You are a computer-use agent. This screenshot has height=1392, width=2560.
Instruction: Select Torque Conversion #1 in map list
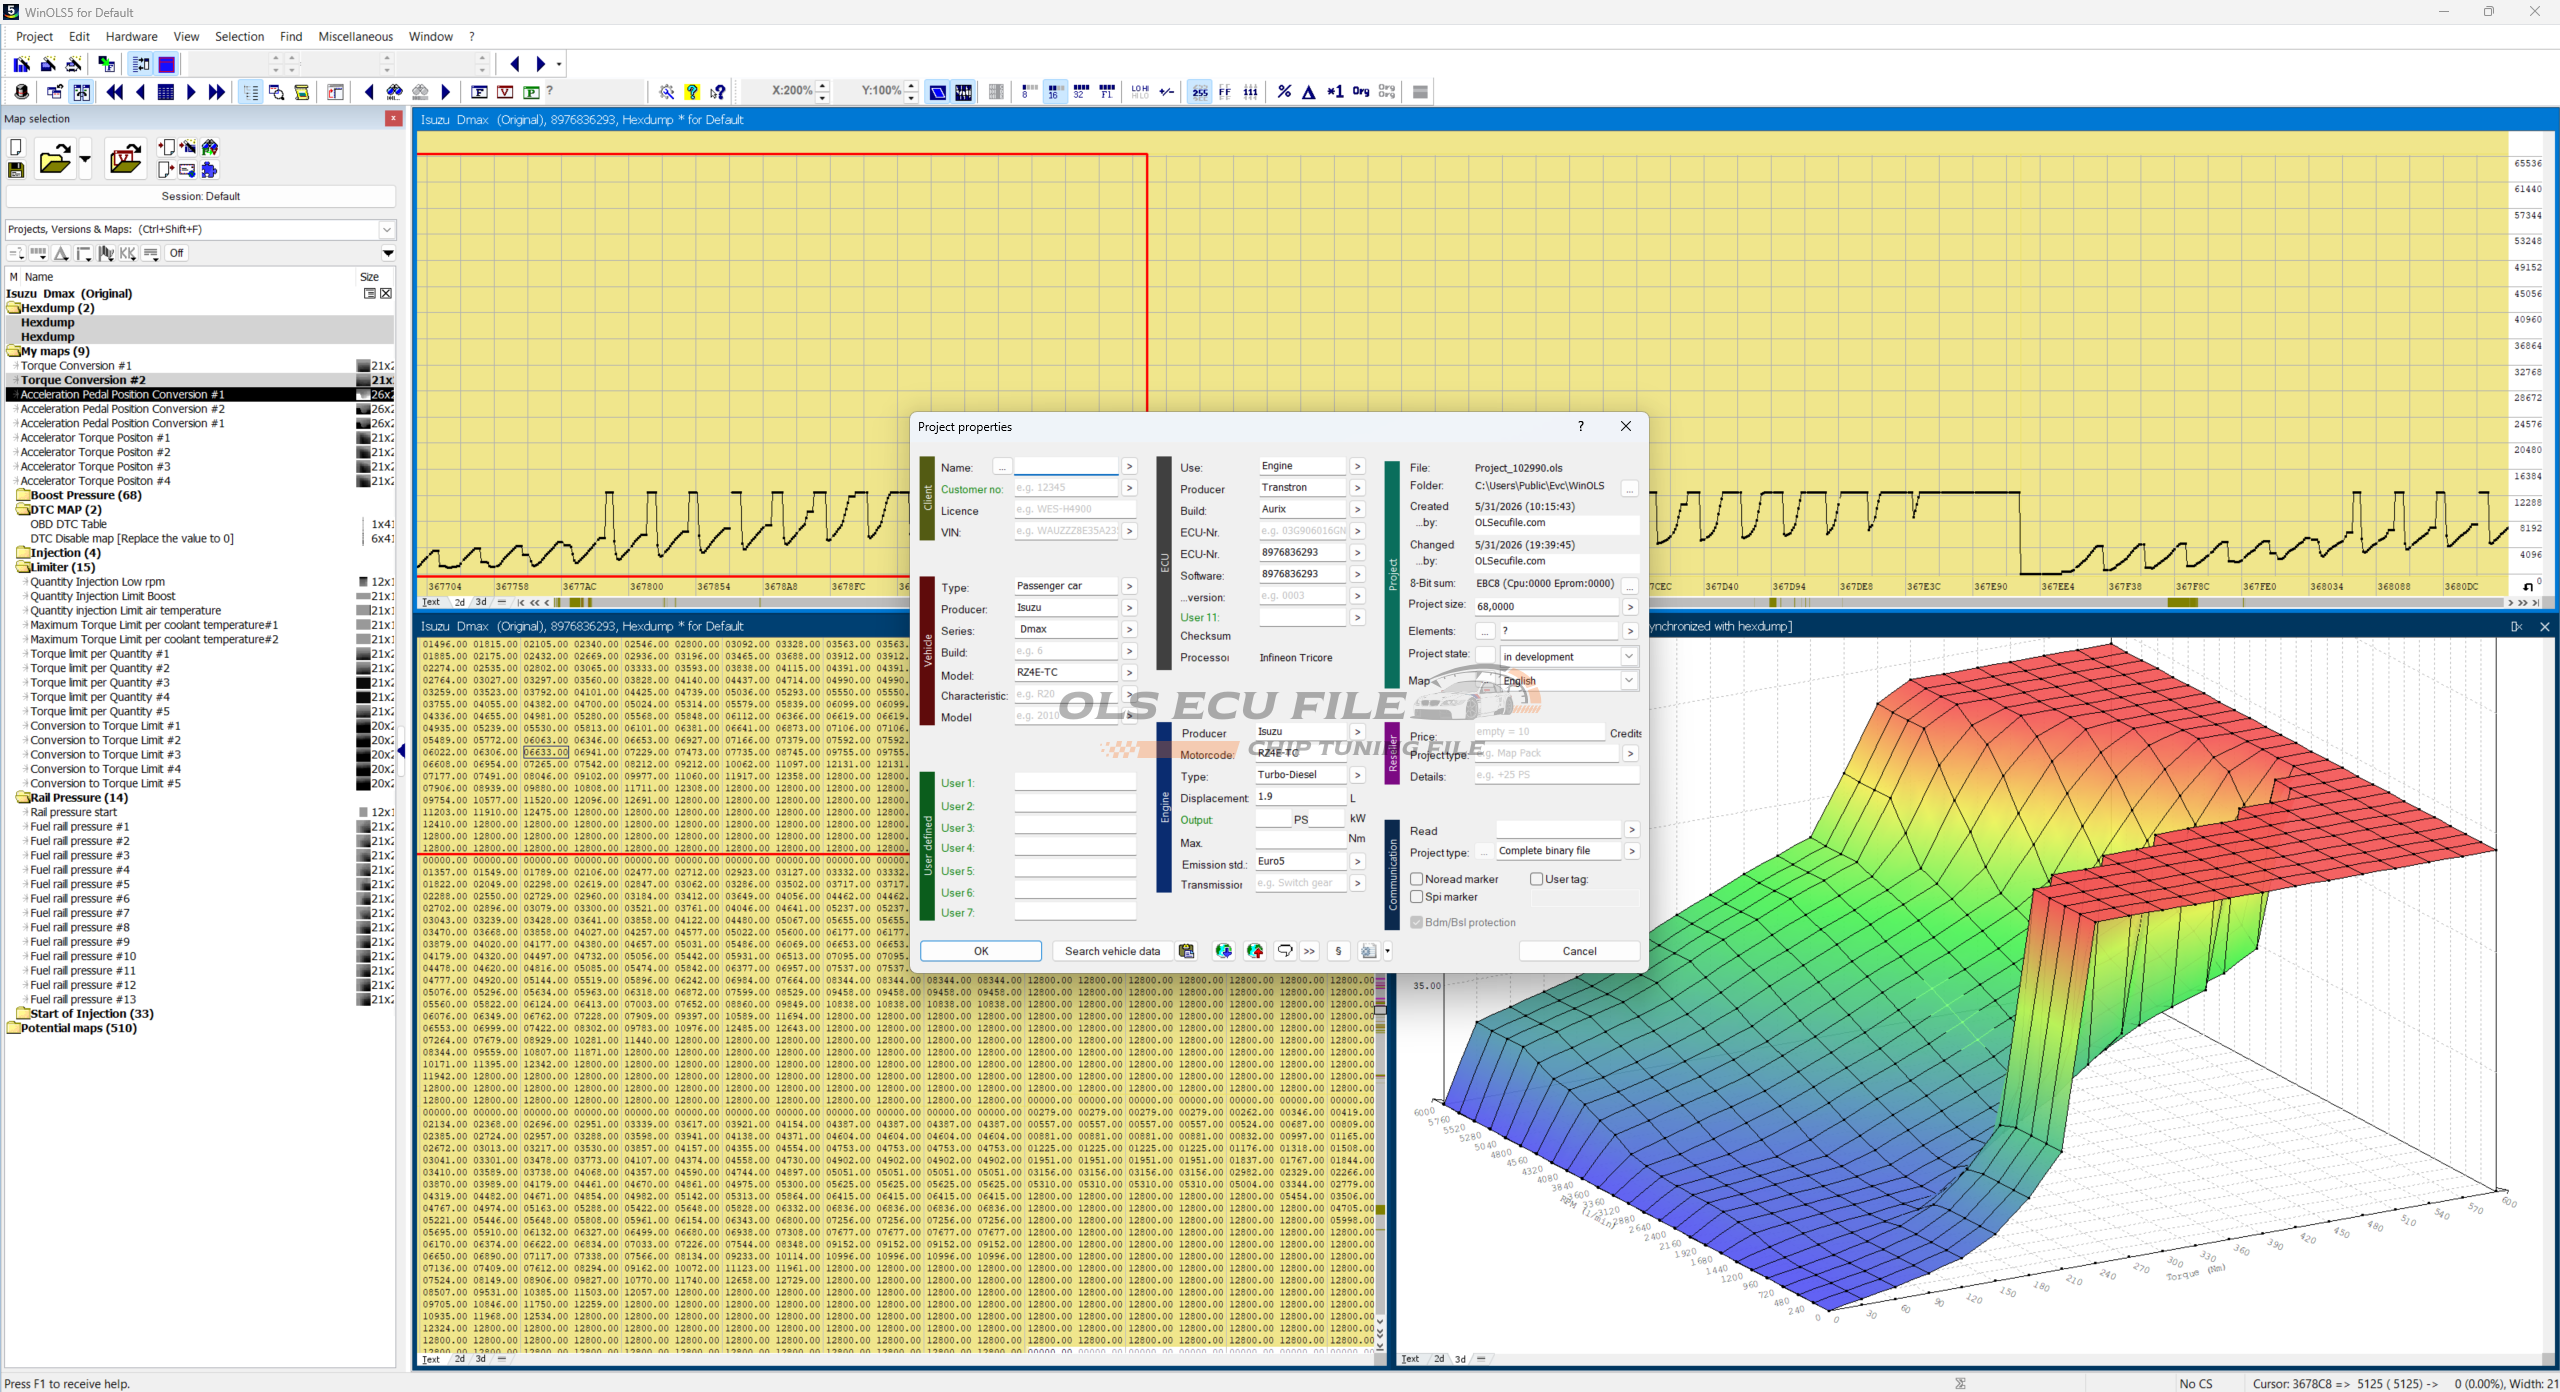coord(76,366)
